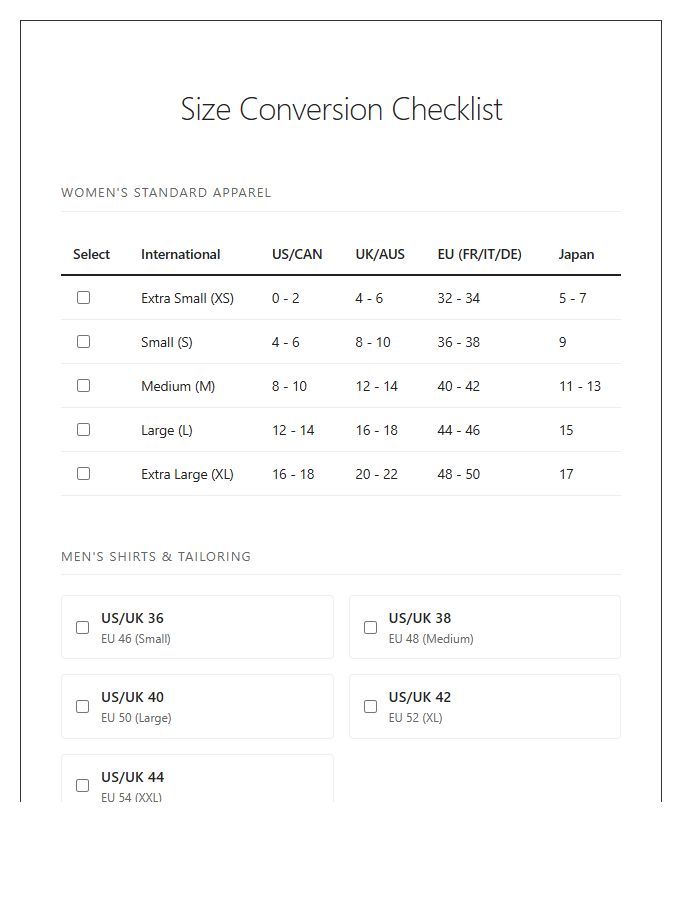
Task: Select the WOMEN'S STANDARD APPAREL heading
Action: click(x=167, y=192)
